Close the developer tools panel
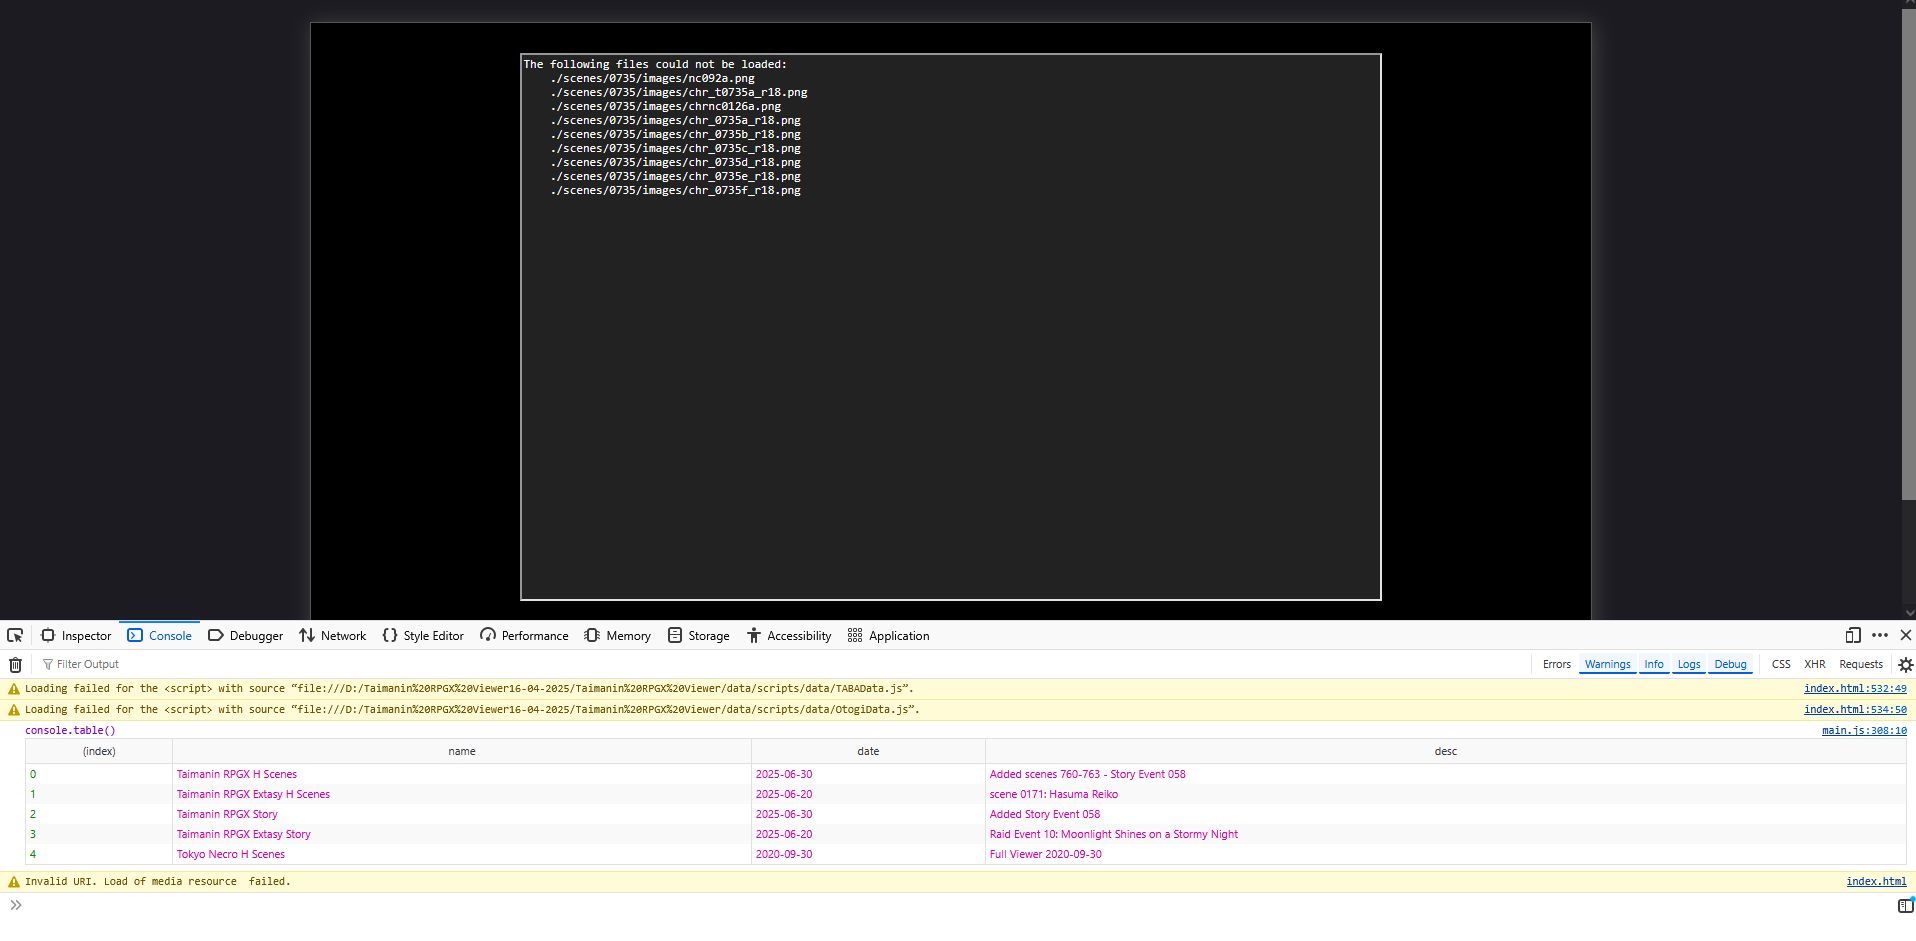1916x941 pixels. 1906,636
